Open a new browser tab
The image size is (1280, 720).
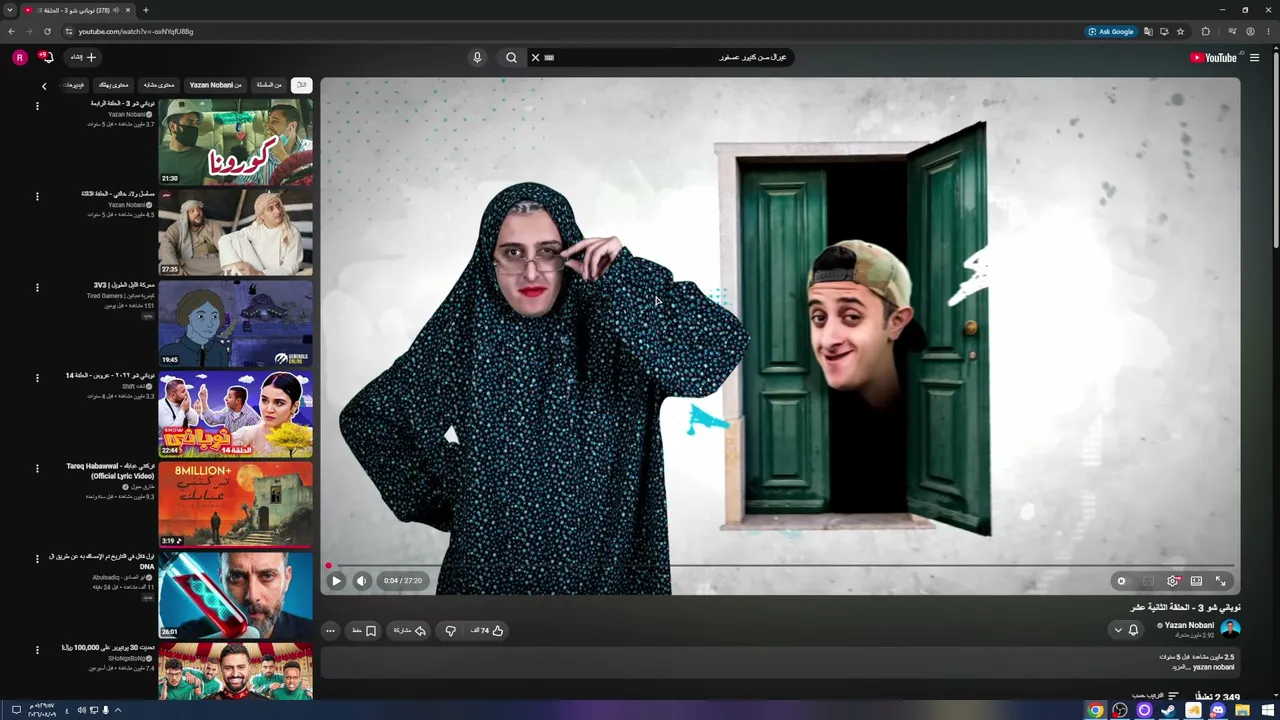(146, 10)
